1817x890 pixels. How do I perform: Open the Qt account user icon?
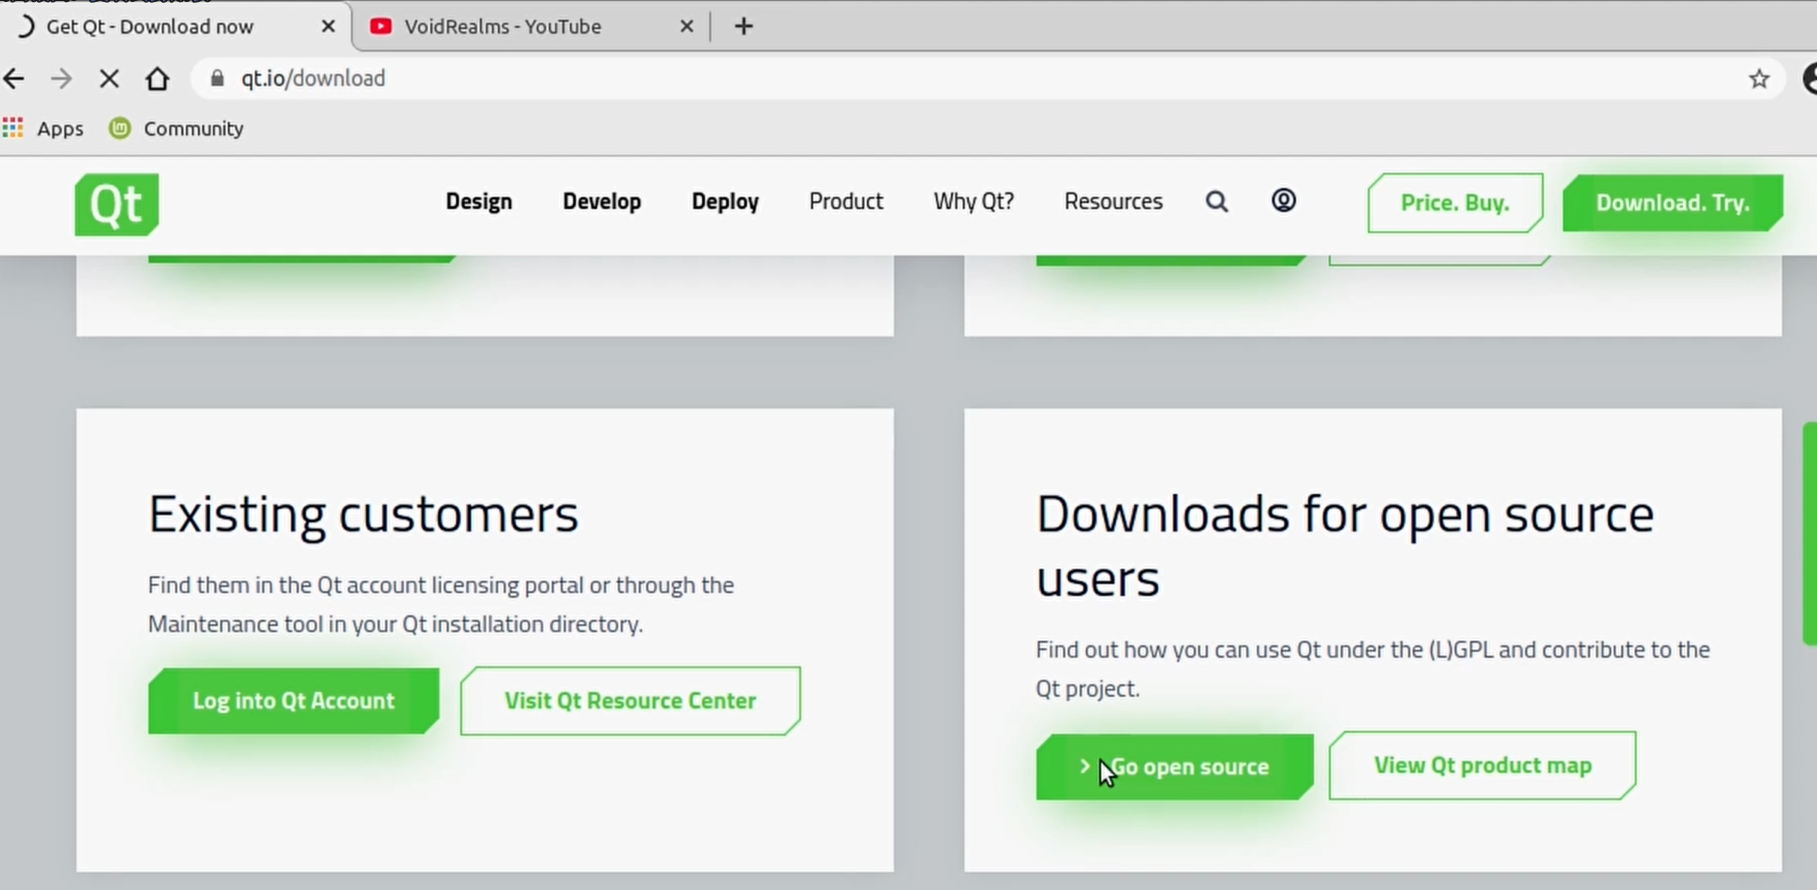[x=1283, y=201]
